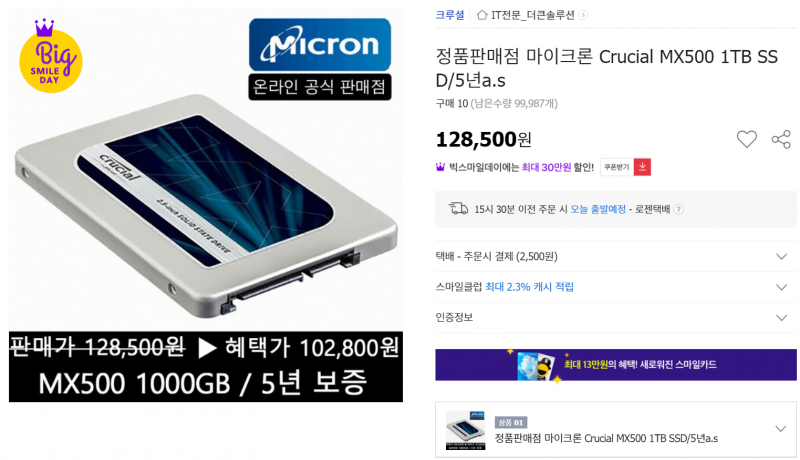The image size is (800, 460).
Task: Click the 스마일카드 promotional banner
Action: (615, 365)
